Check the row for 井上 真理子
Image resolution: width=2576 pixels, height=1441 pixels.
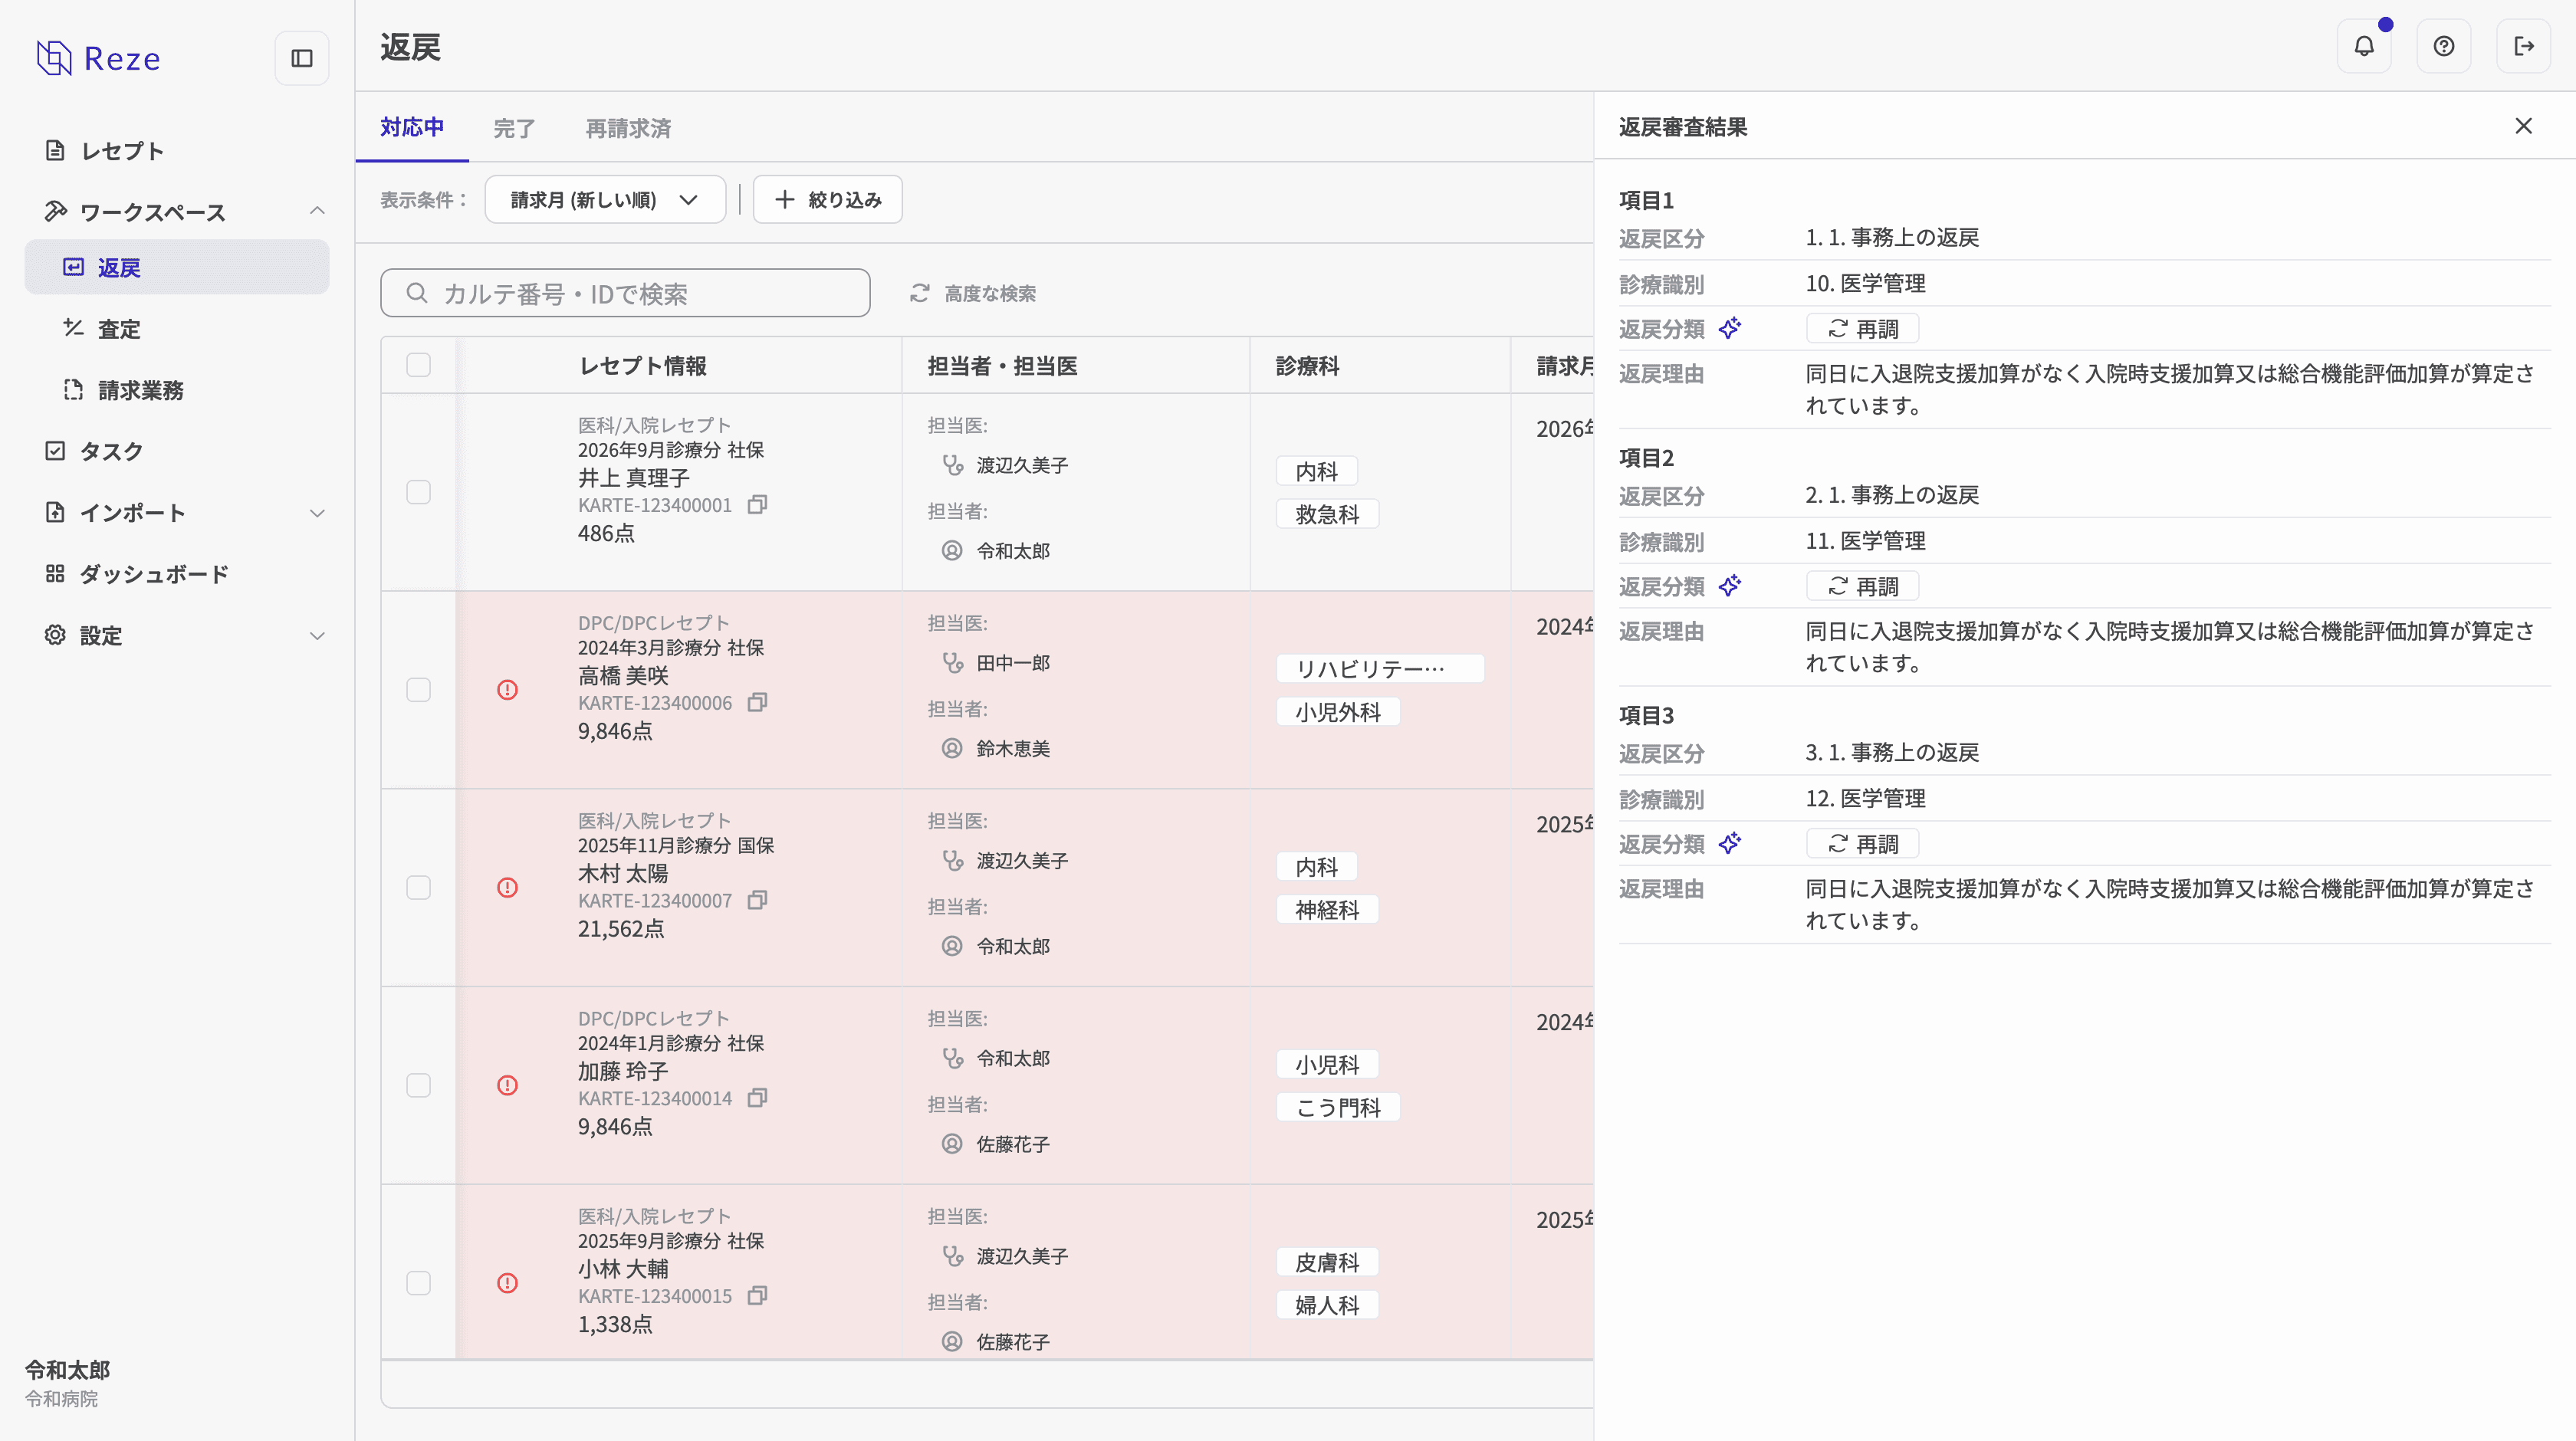coord(419,492)
